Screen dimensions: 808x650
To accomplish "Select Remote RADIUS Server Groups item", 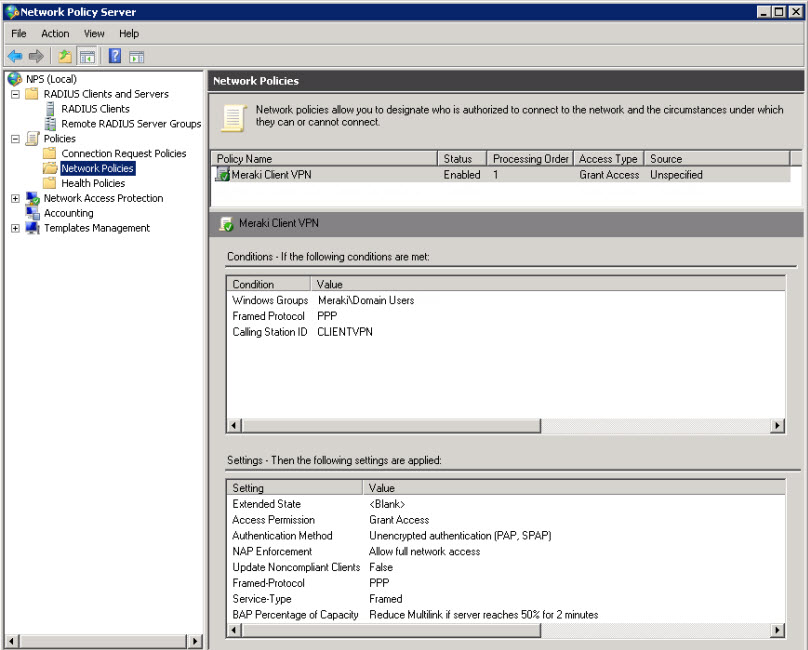I will pyautogui.click(x=131, y=124).
